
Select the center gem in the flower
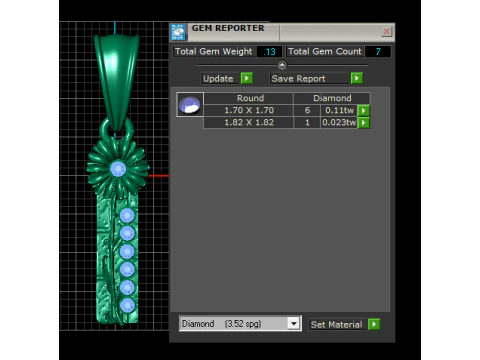click(118, 169)
